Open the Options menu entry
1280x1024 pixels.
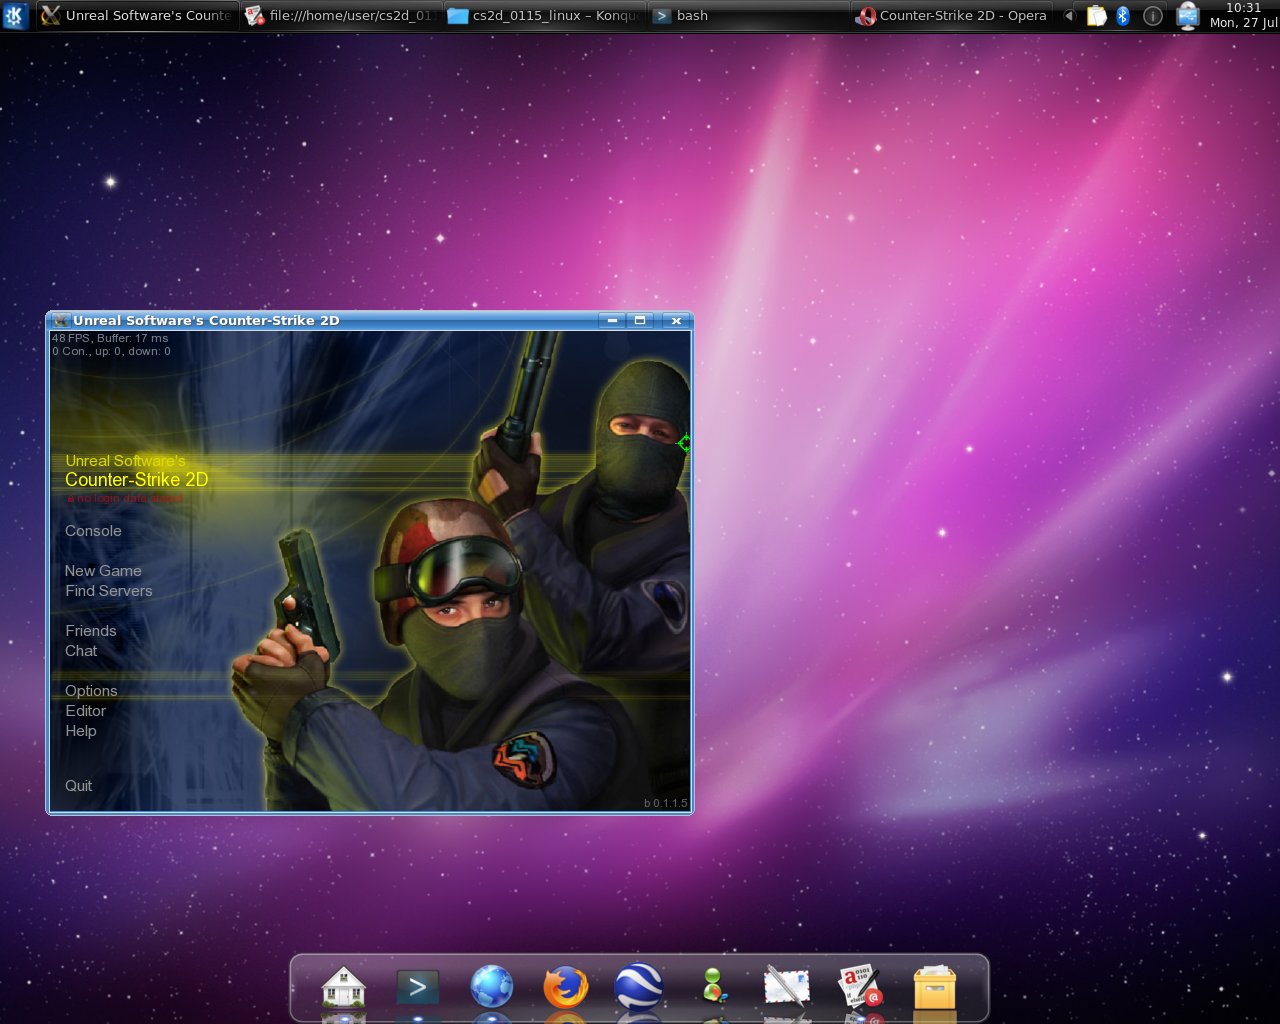pos(91,691)
